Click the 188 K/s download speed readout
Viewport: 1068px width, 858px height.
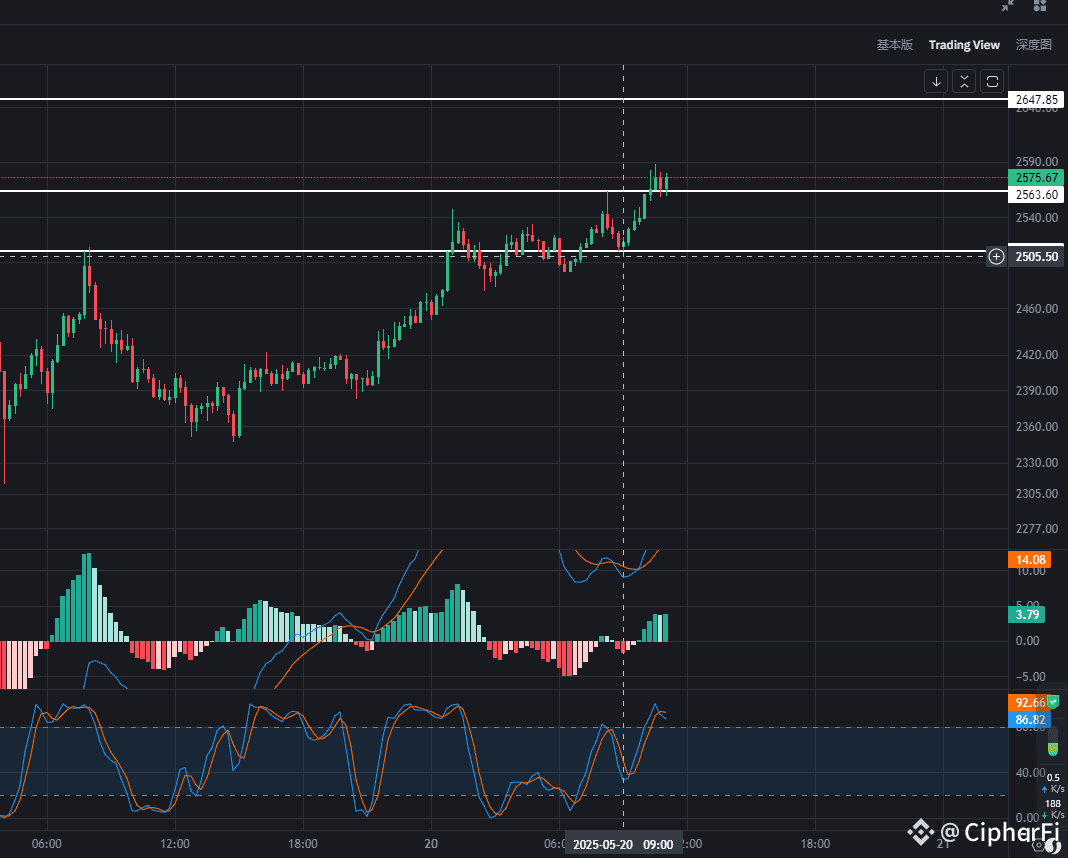click(x=1053, y=809)
